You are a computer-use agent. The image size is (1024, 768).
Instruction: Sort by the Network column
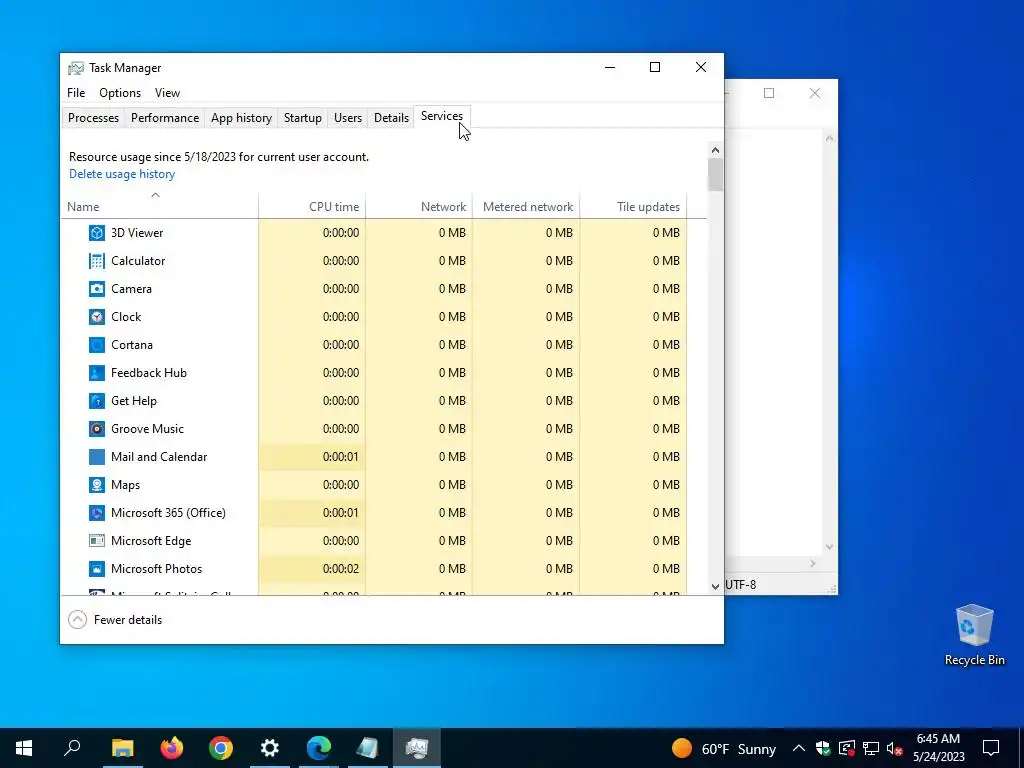pos(419,206)
